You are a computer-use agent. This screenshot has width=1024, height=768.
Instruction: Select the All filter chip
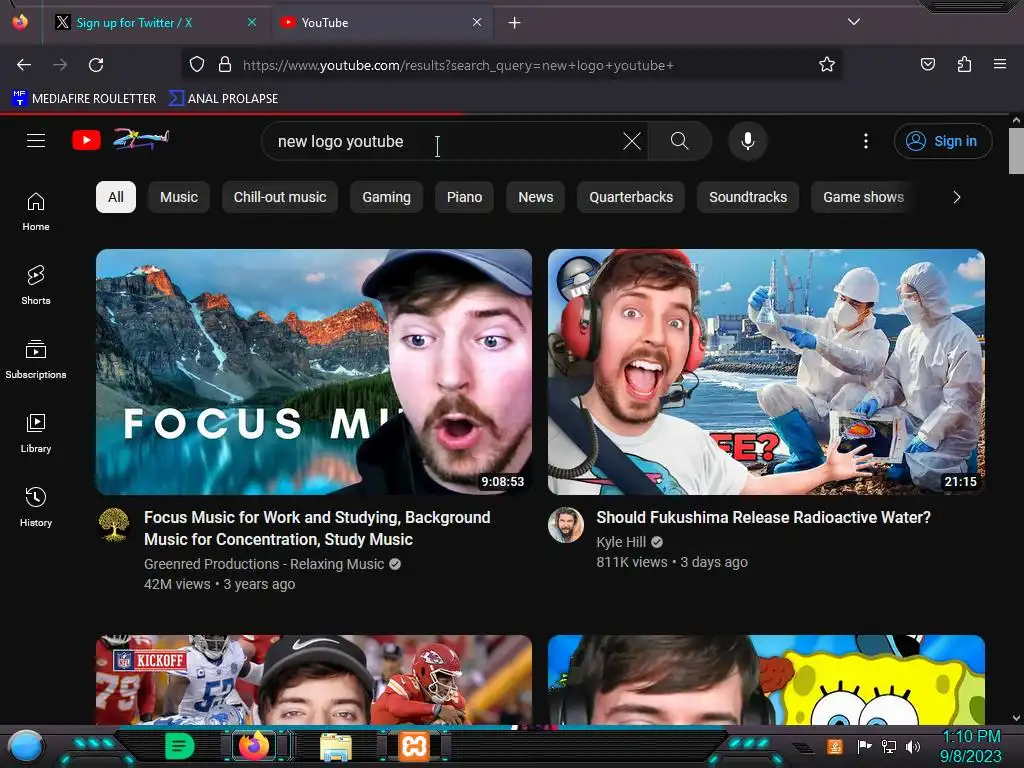(116, 197)
